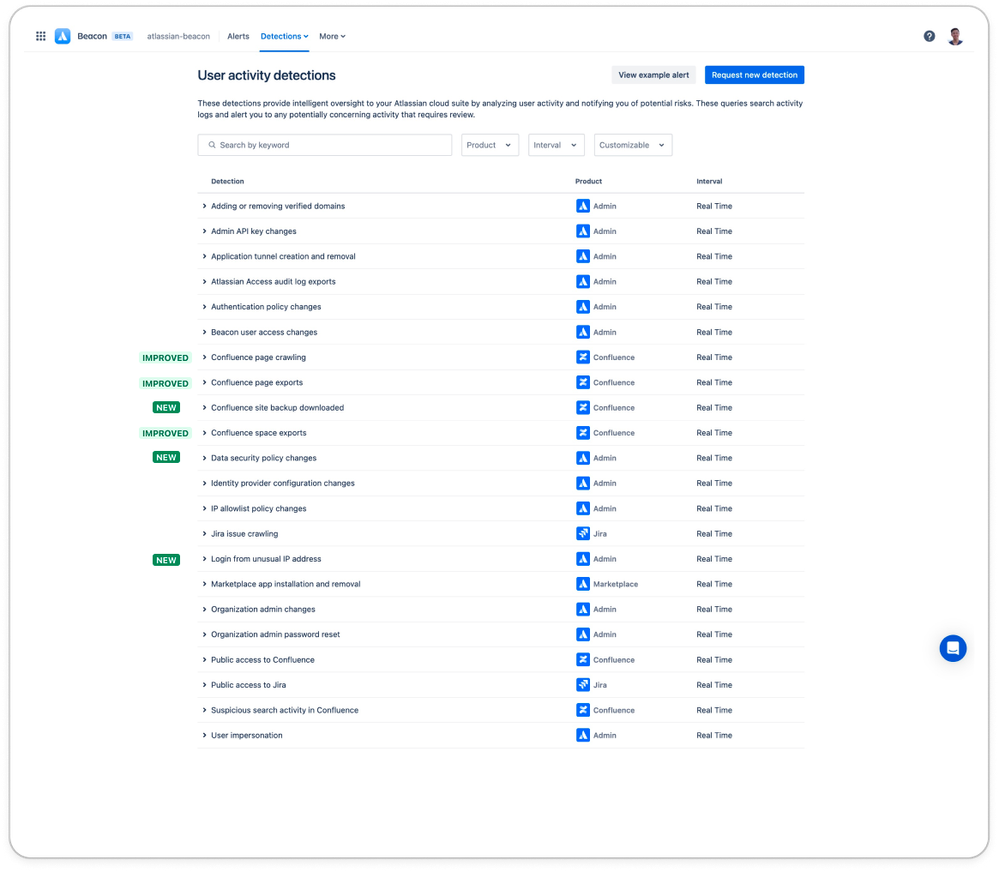Click the "Application tunnel creation and removal" name

point(284,256)
